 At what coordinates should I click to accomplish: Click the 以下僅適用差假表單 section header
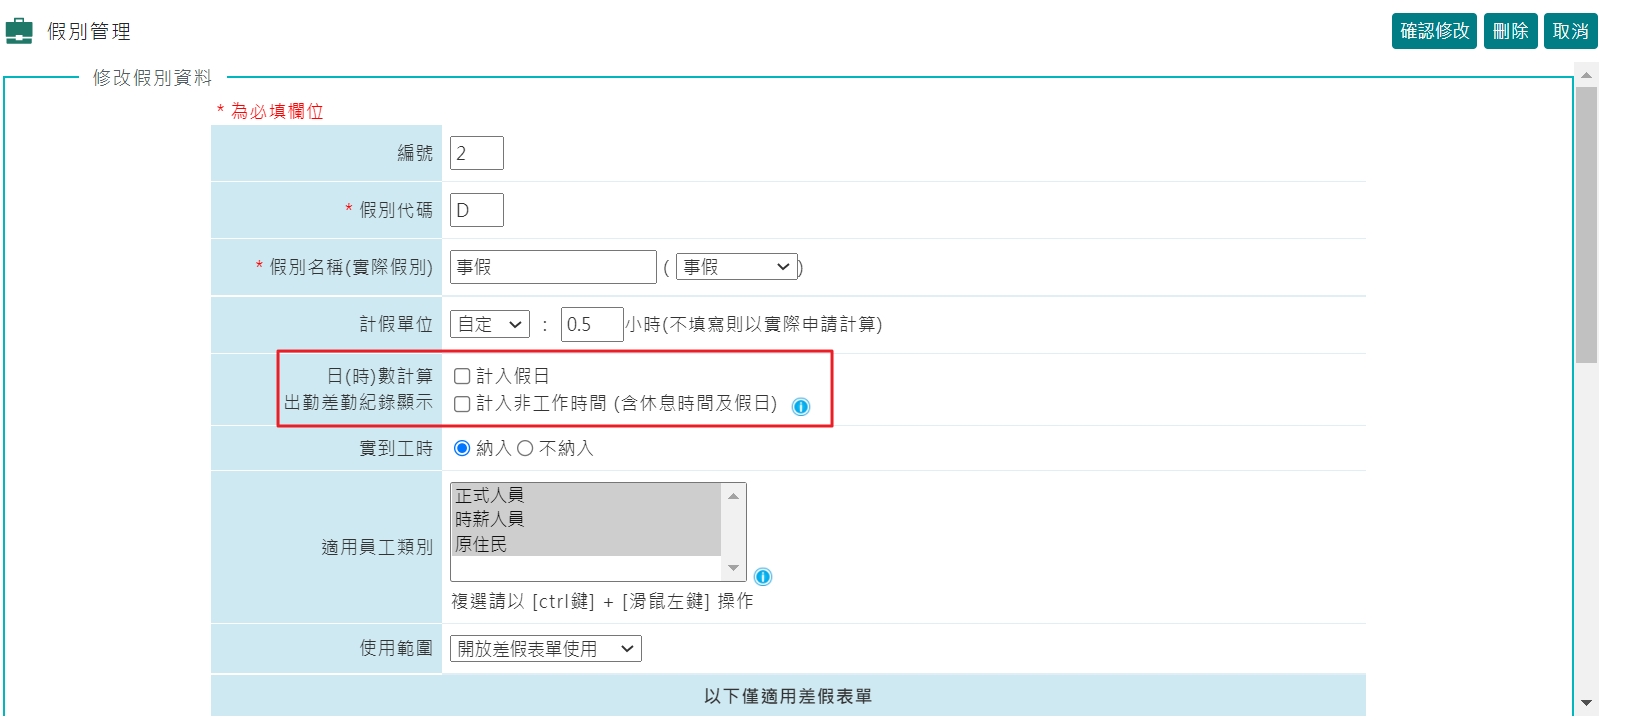click(x=788, y=696)
